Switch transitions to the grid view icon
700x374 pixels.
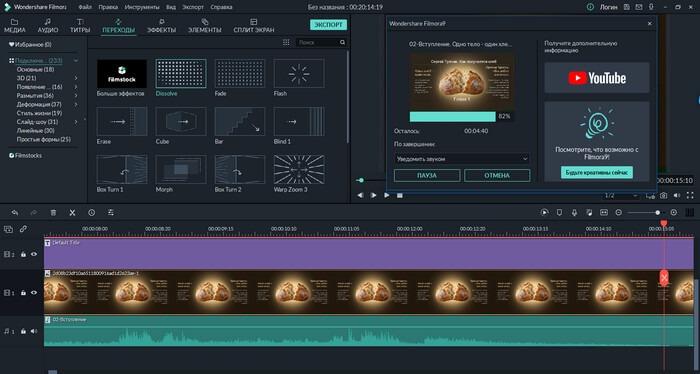point(286,42)
